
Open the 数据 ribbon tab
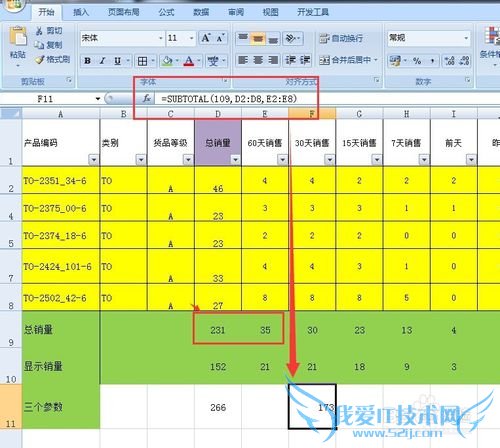[x=201, y=12]
